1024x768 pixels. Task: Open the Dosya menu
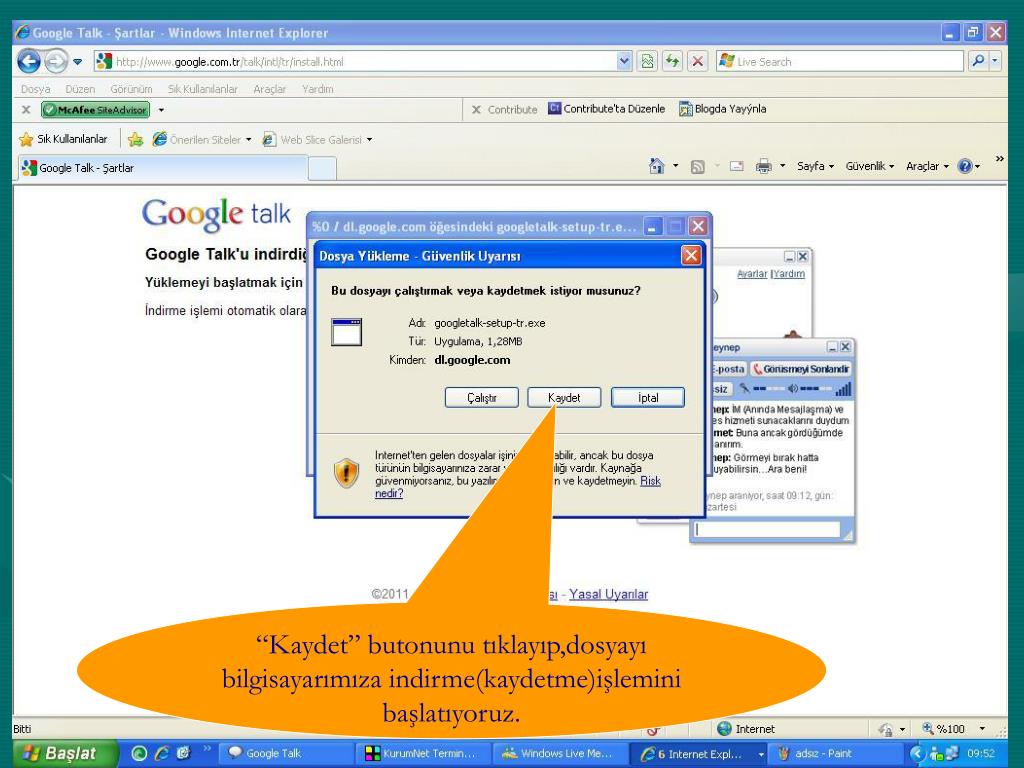(x=35, y=89)
